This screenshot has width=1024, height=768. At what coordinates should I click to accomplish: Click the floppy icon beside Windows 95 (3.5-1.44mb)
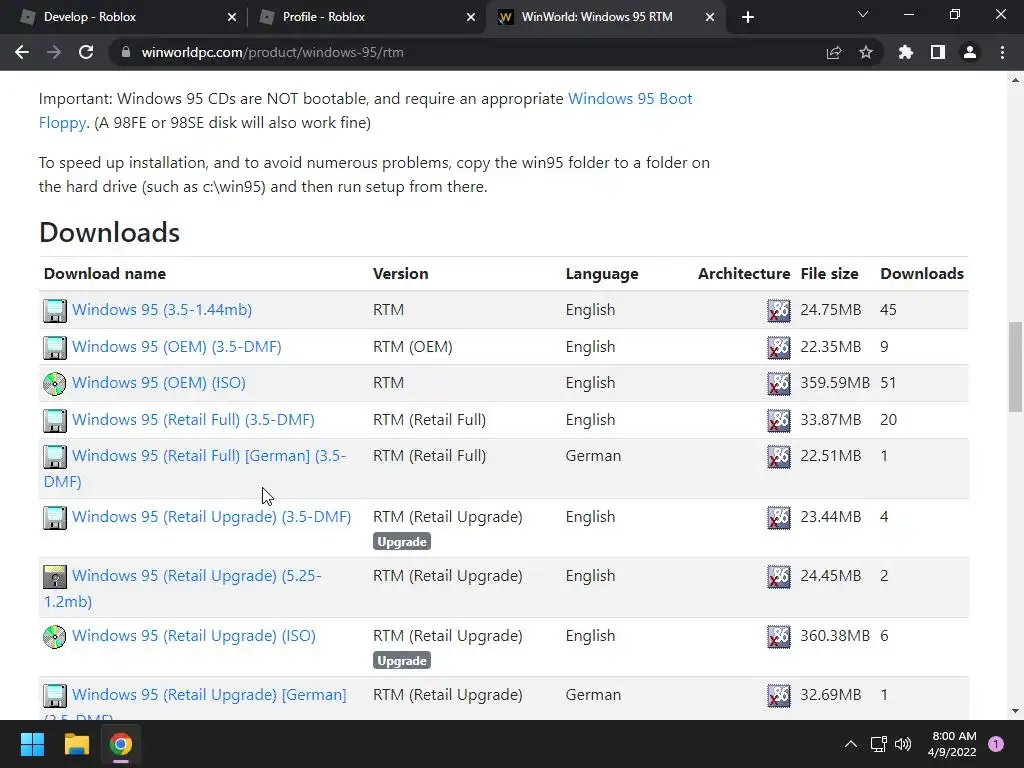pos(55,310)
